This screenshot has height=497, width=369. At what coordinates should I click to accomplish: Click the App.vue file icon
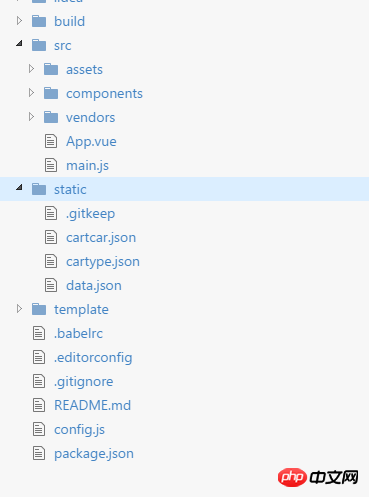coord(51,141)
